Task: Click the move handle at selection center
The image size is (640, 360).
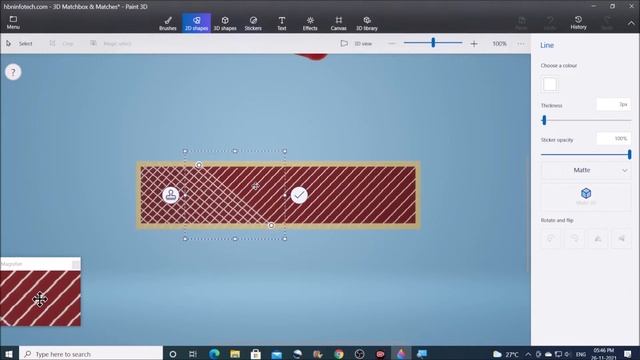Action: 256,186
